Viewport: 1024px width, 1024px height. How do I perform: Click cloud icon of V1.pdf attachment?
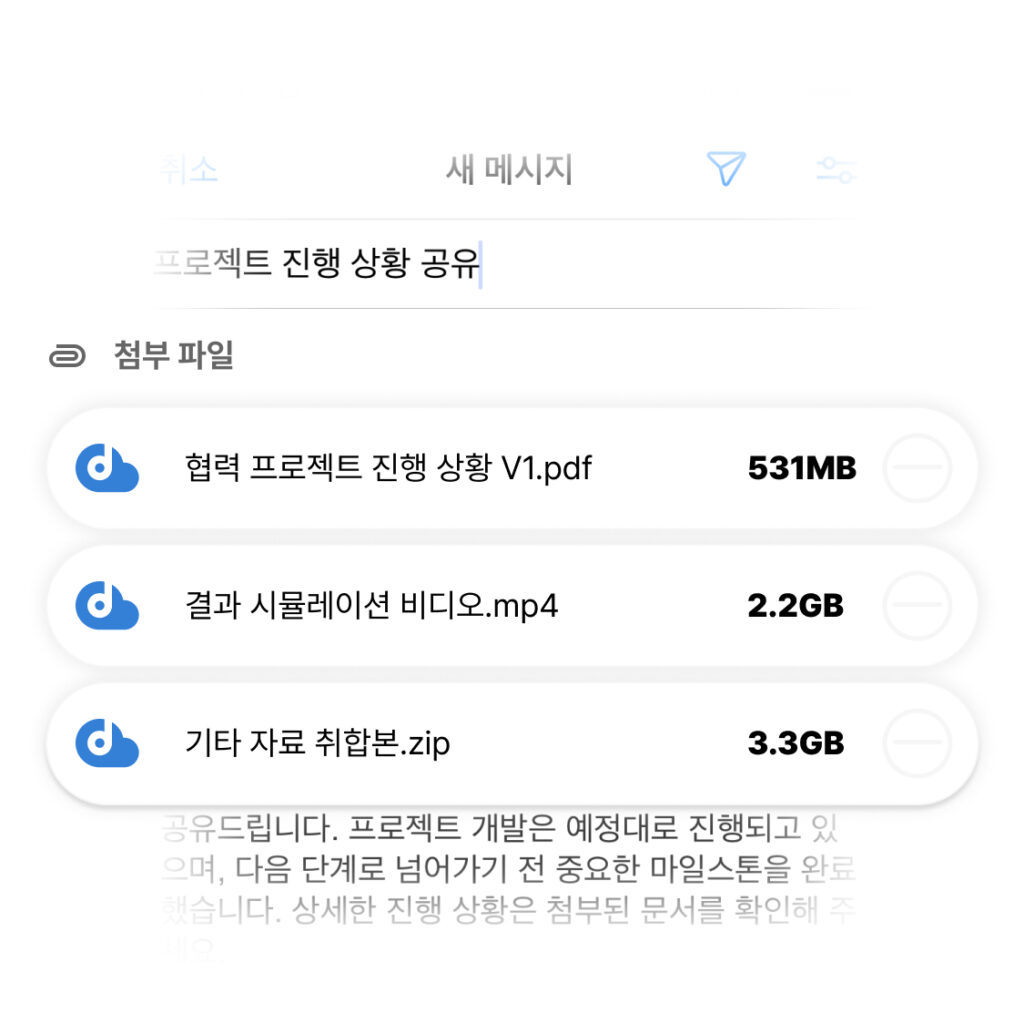click(x=106, y=468)
